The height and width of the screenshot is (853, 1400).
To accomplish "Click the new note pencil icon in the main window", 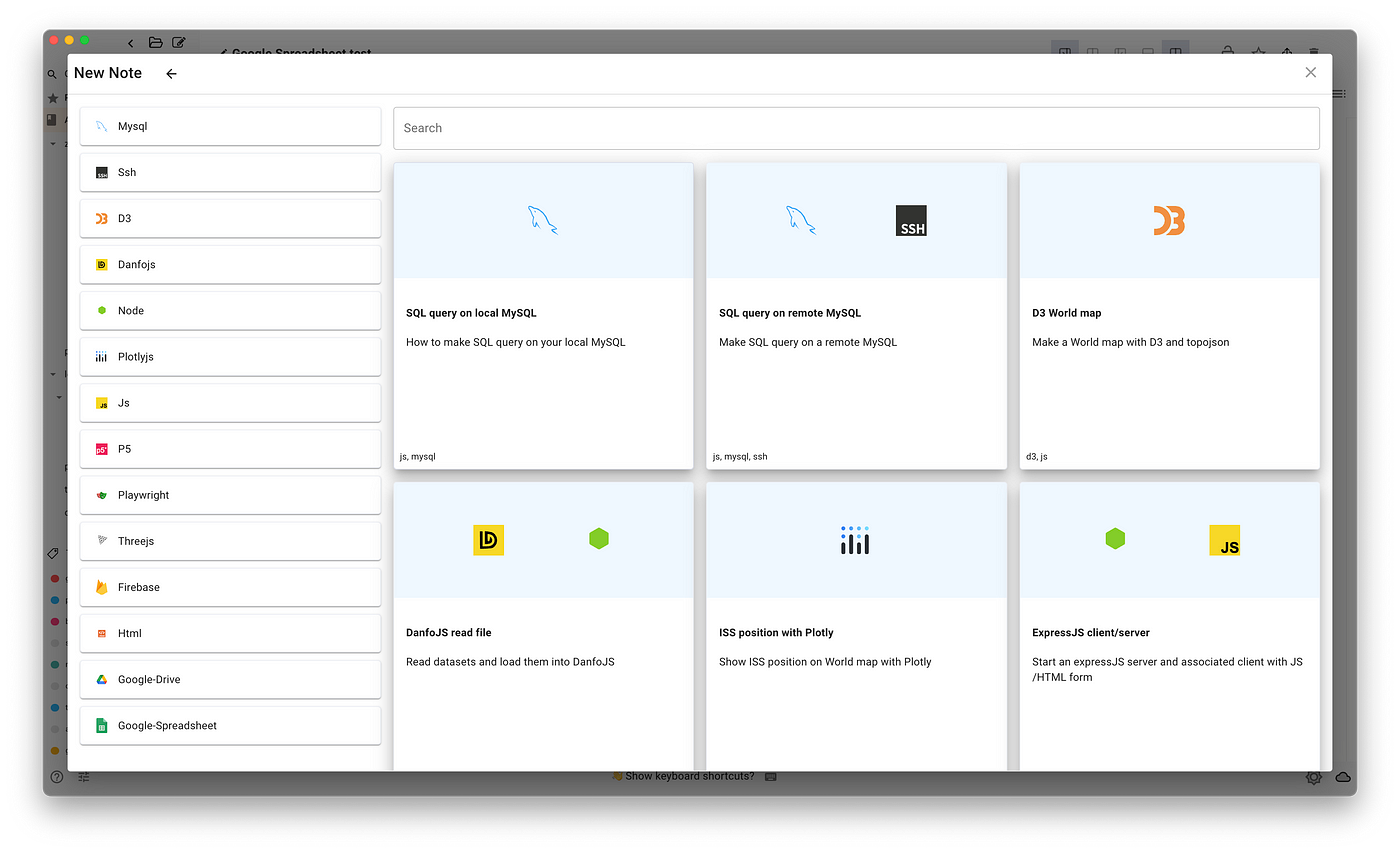I will [179, 43].
